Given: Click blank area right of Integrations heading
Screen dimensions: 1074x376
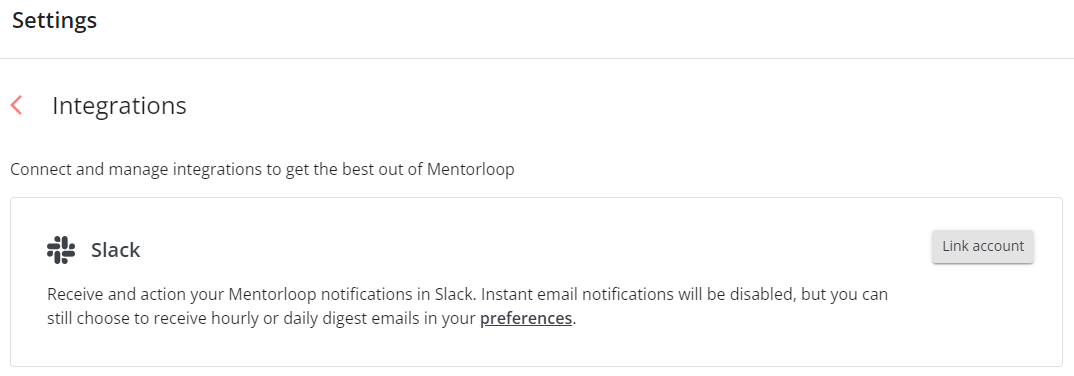Looking at the screenshot, I should pos(616,106).
